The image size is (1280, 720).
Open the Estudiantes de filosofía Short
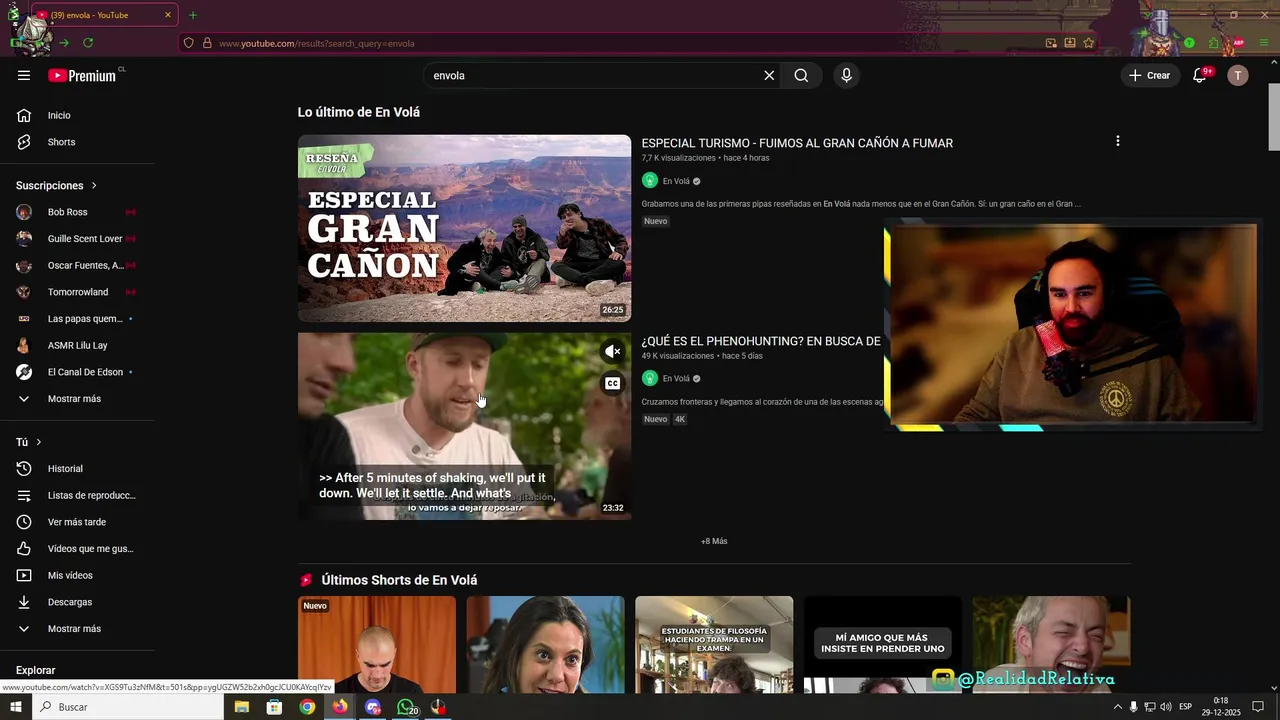(x=714, y=645)
